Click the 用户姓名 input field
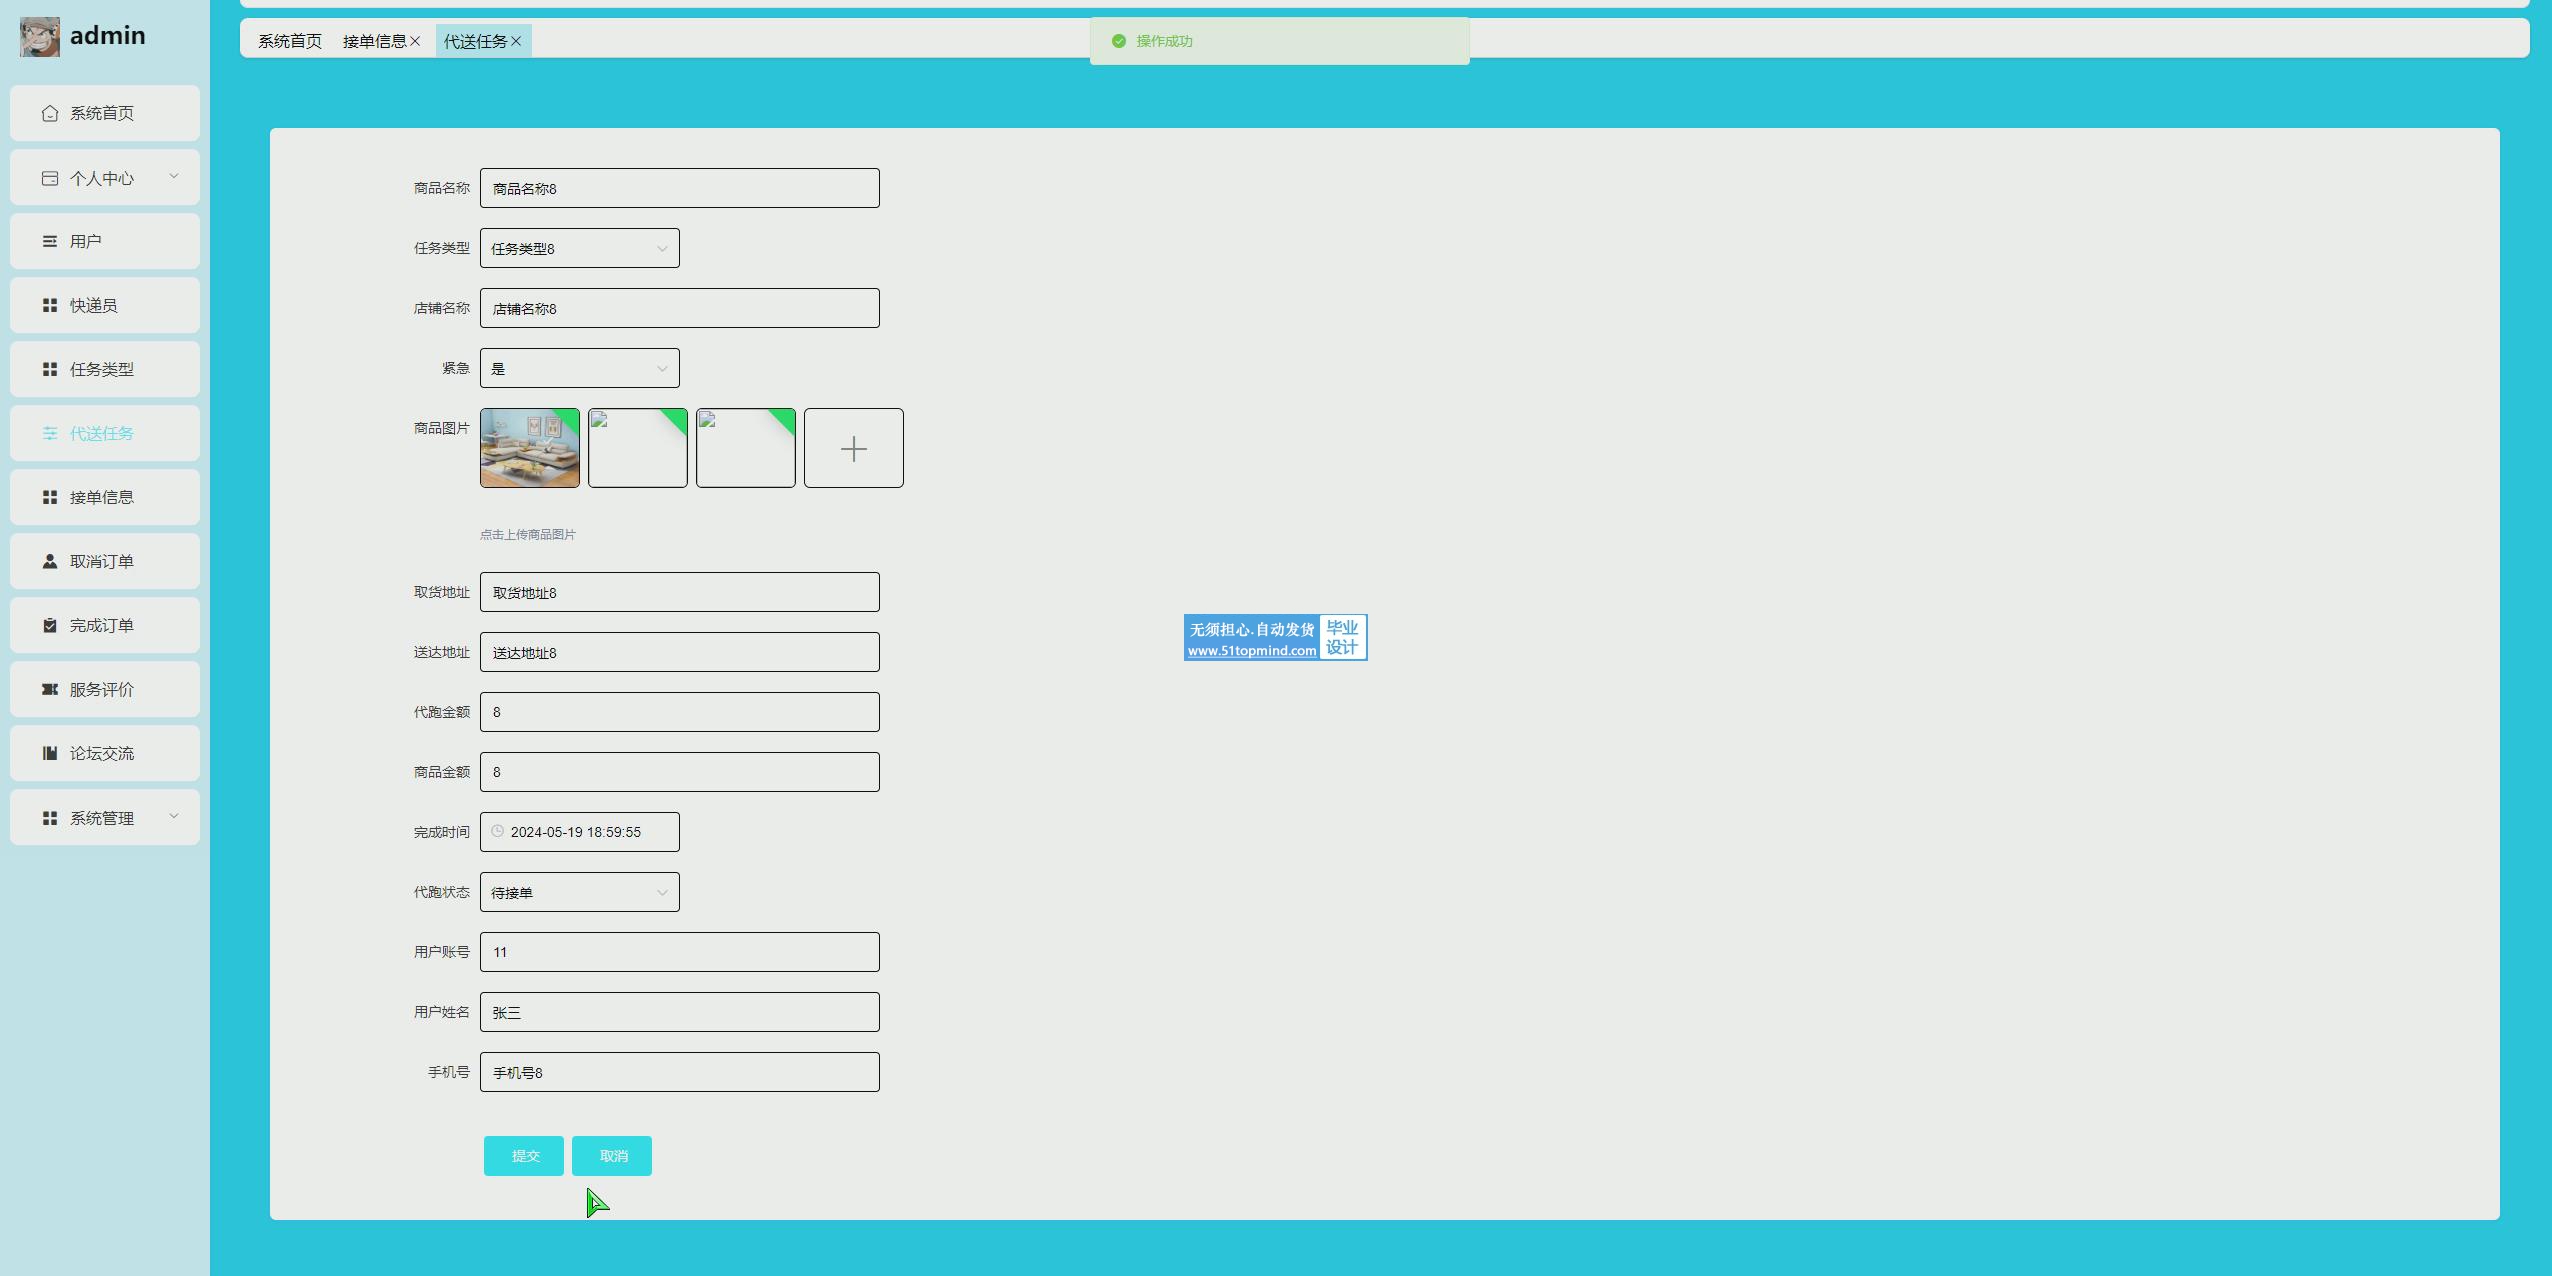Screen dimensions: 2552x1276 pyautogui.click(x=680, y=1012)
